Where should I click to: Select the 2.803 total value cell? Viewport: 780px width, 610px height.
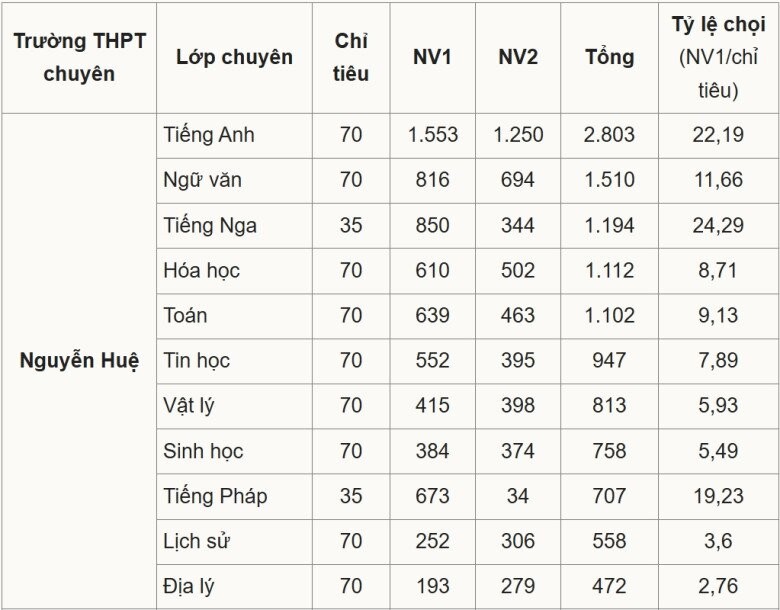pos(609,135)
